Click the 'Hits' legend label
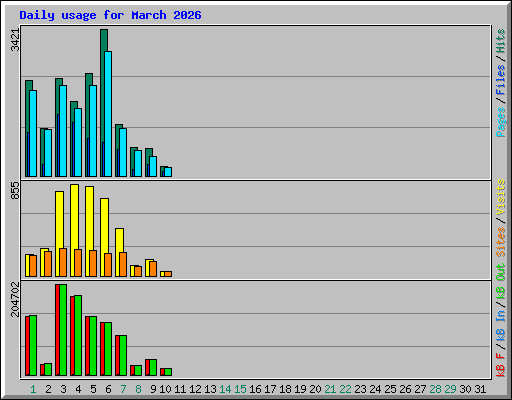 (x=501, y=41)
